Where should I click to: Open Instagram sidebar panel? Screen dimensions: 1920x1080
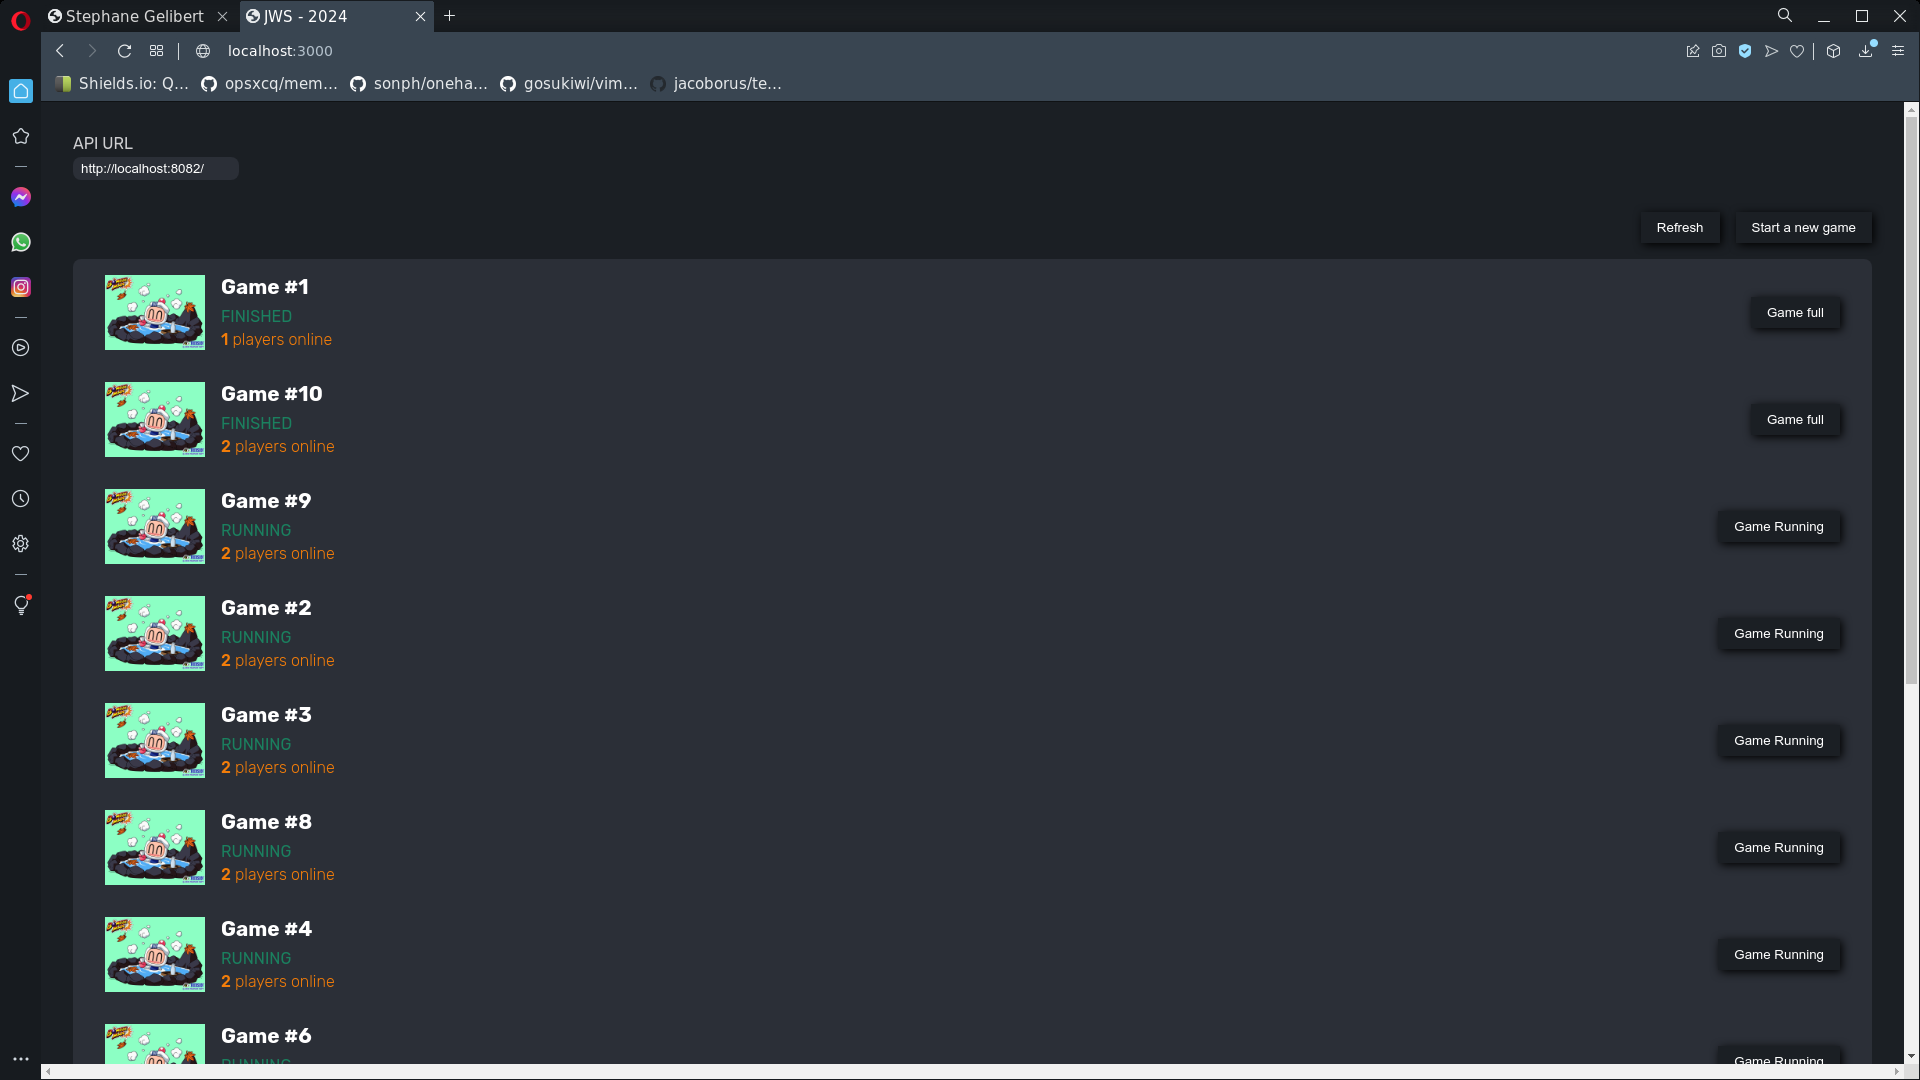(21, 287)
